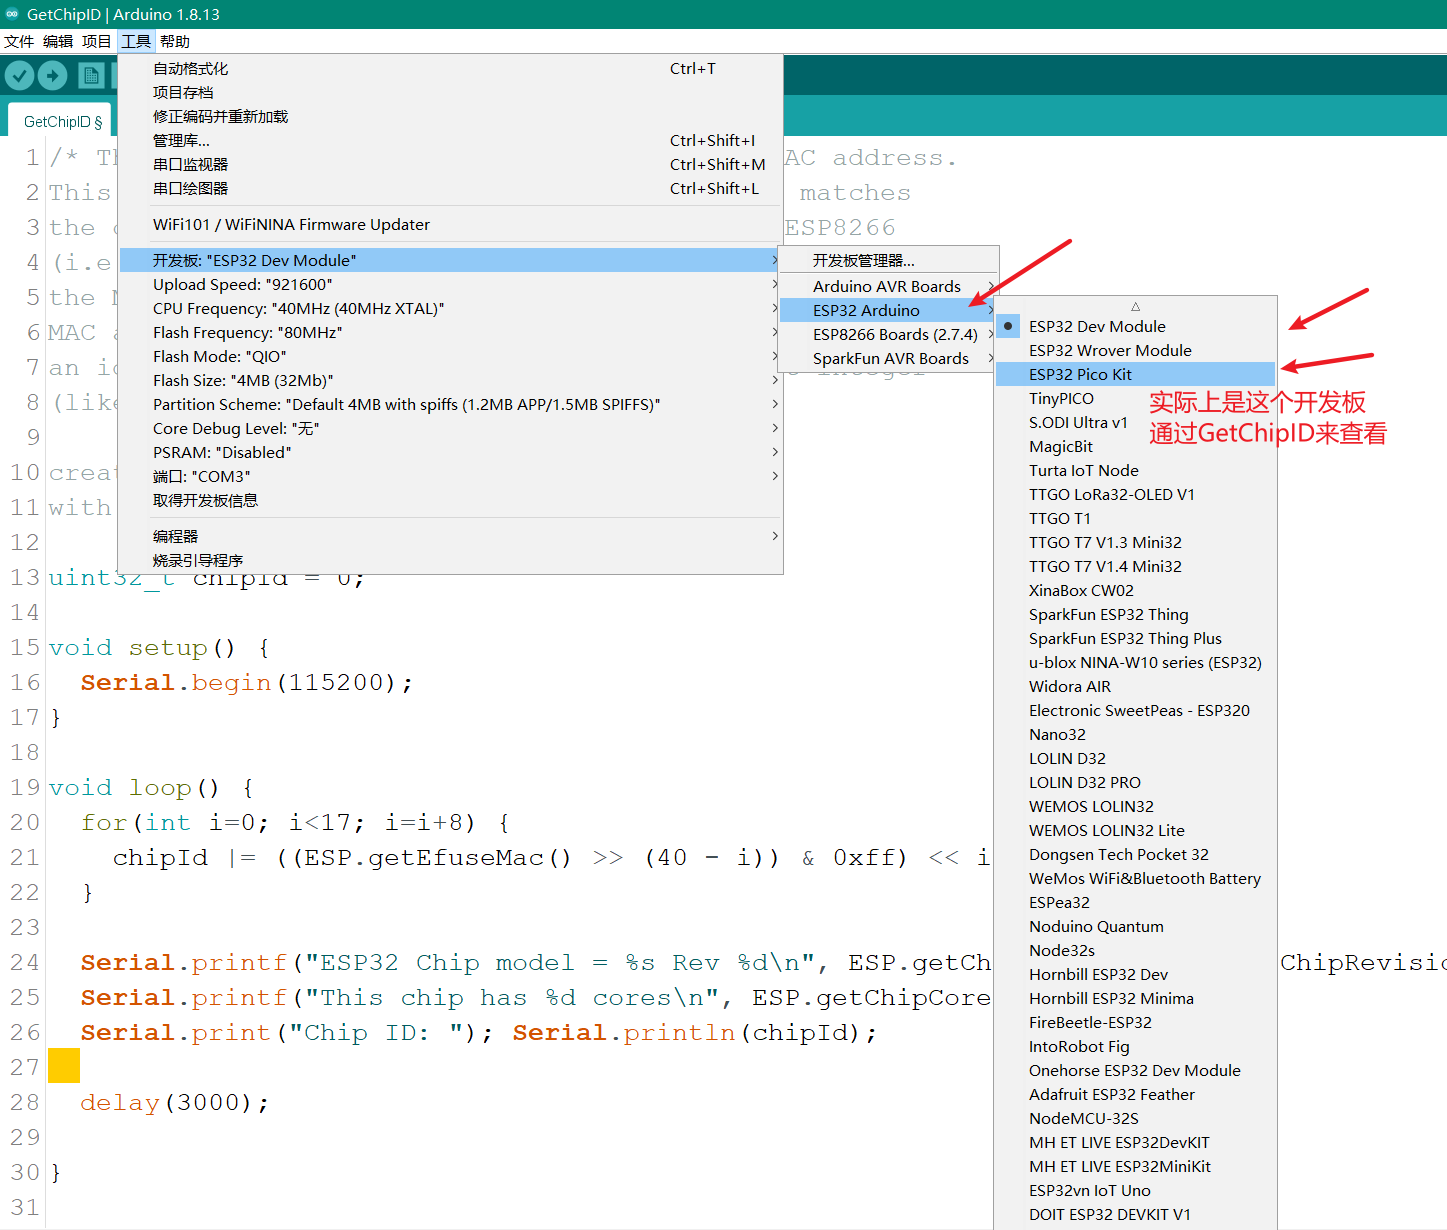Select ESP32 Wrover Module board
The width and height of the screenshot is (1447, 1230).
click(1135, 350)
